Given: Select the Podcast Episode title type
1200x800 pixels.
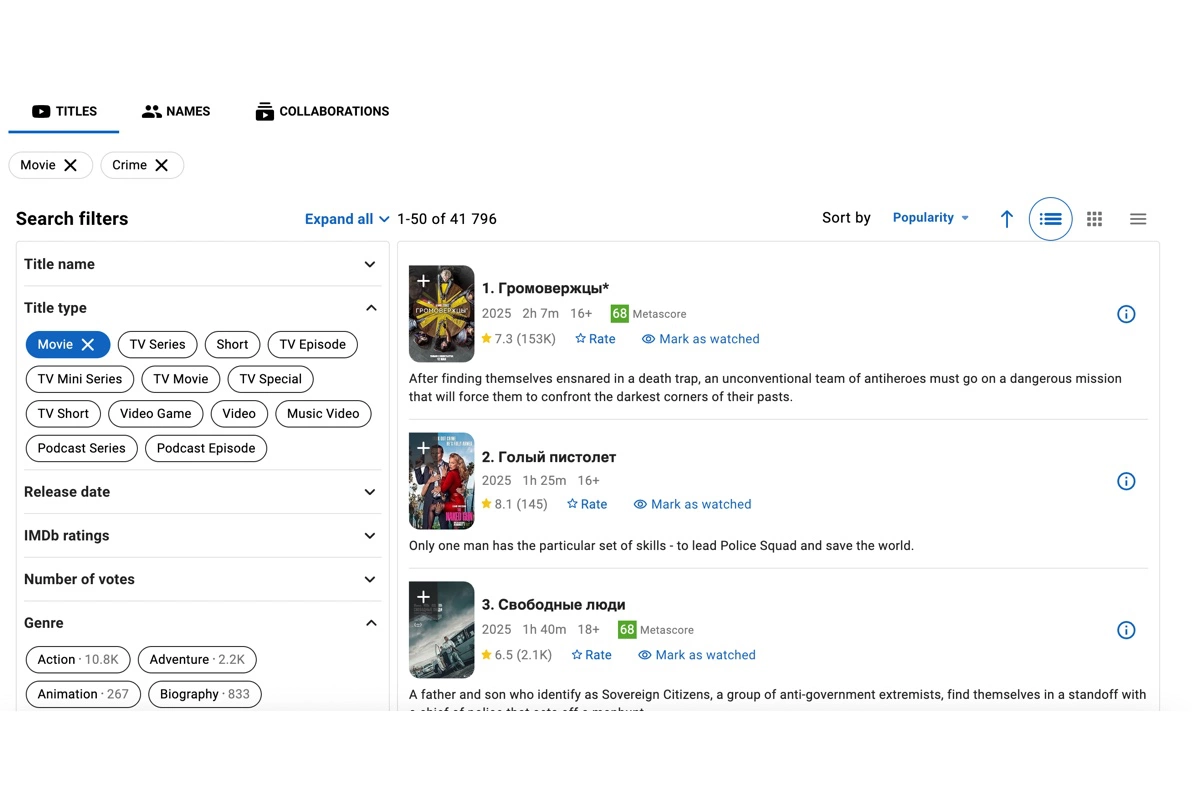Looking at the screenshot, I should click(206, 448).
